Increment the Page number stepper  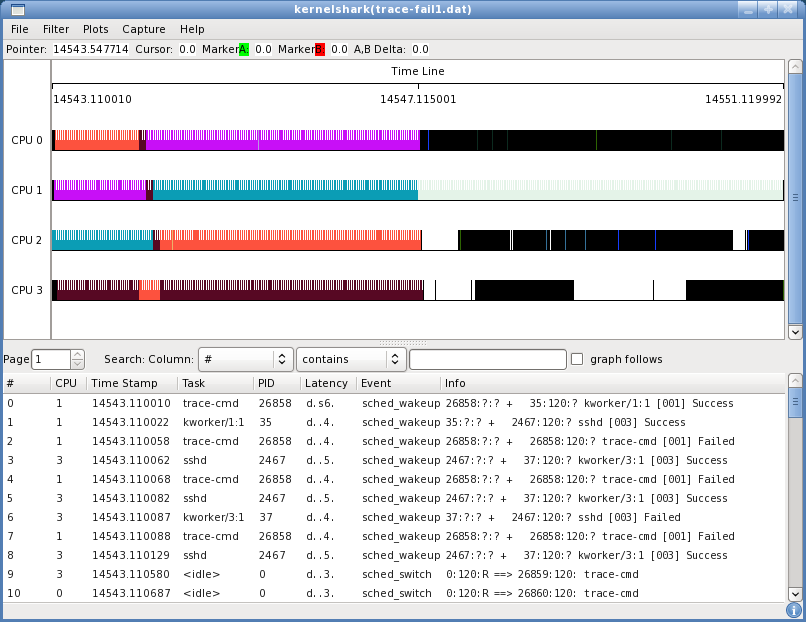(x=78, y=354)
